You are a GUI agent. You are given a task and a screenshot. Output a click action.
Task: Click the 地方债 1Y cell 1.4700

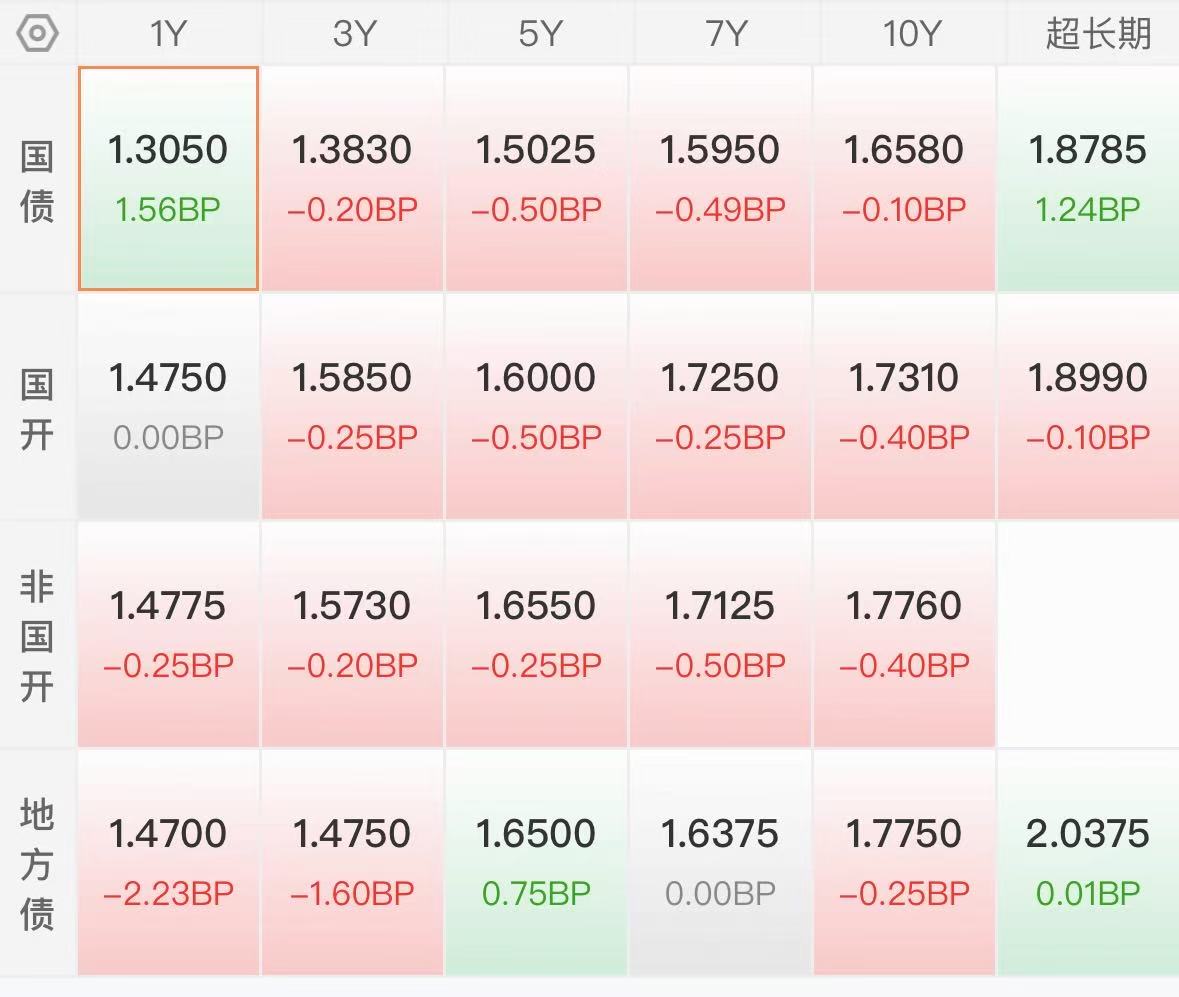click(x=168, y=862)
